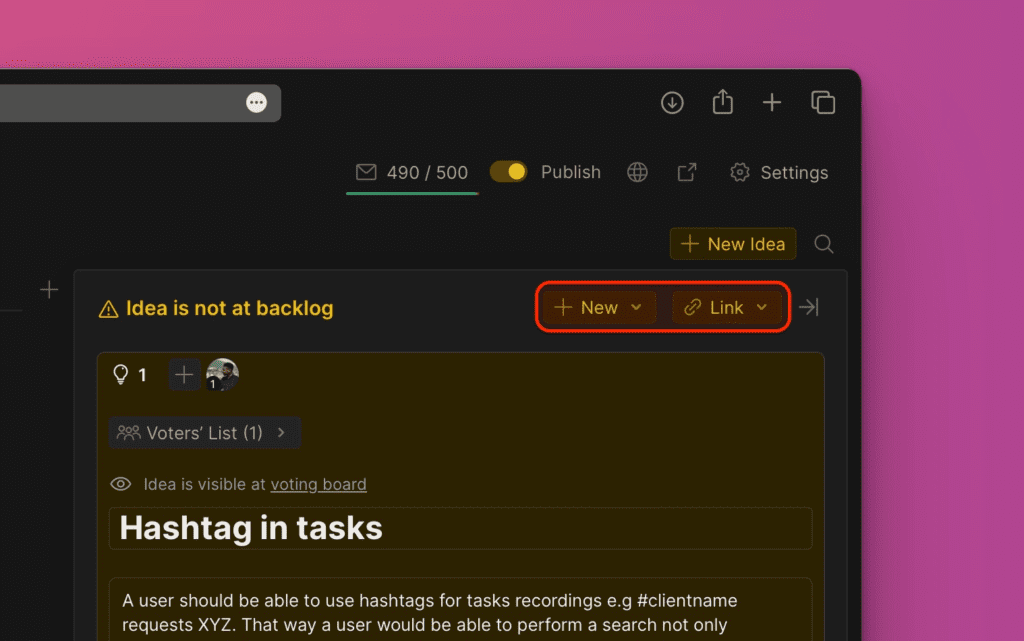Expand the Voters' List chevron

[x=281, y=432]
